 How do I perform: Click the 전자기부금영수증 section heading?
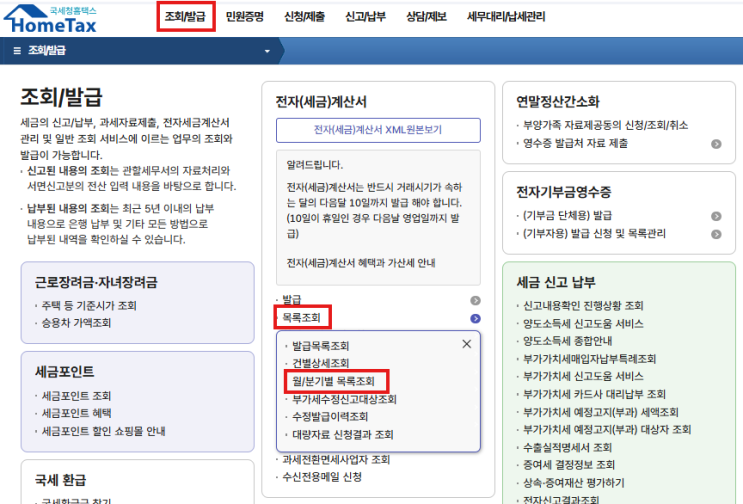(x=563, y=192)
